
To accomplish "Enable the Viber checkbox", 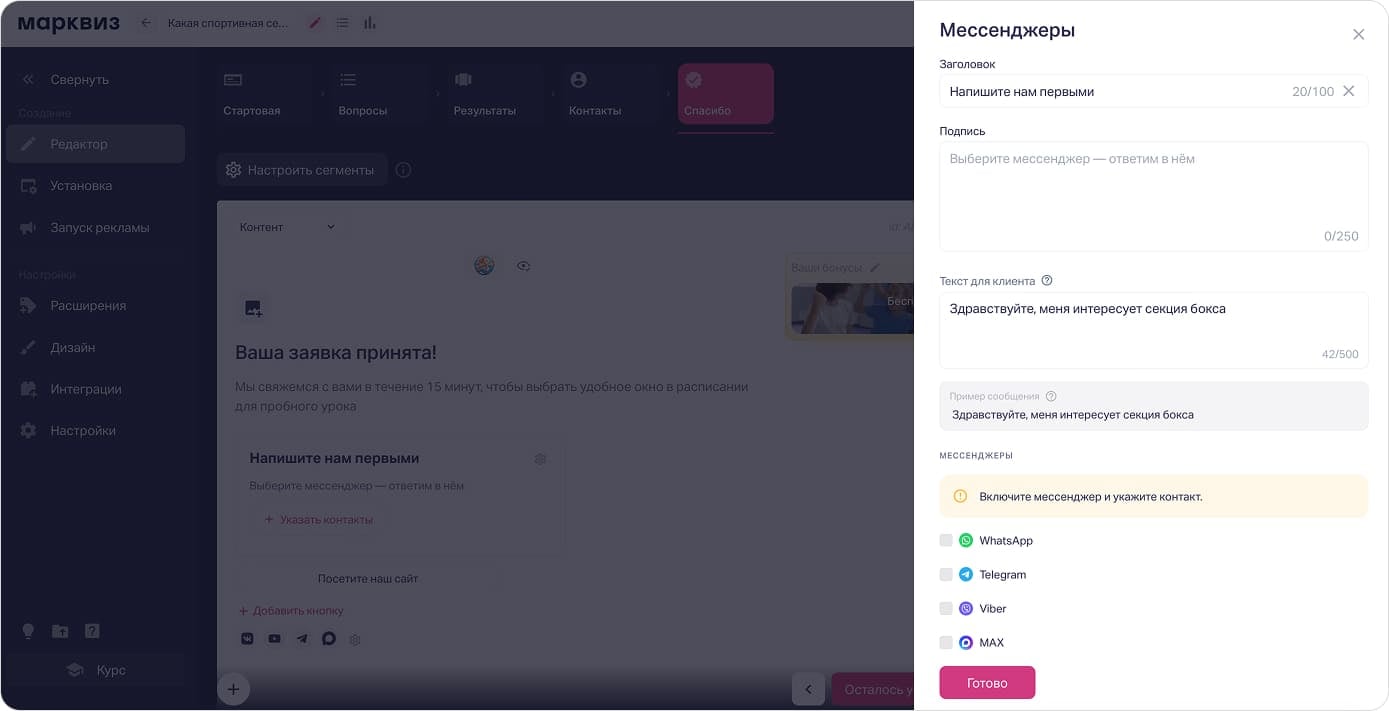I will [x=946, y=608].
